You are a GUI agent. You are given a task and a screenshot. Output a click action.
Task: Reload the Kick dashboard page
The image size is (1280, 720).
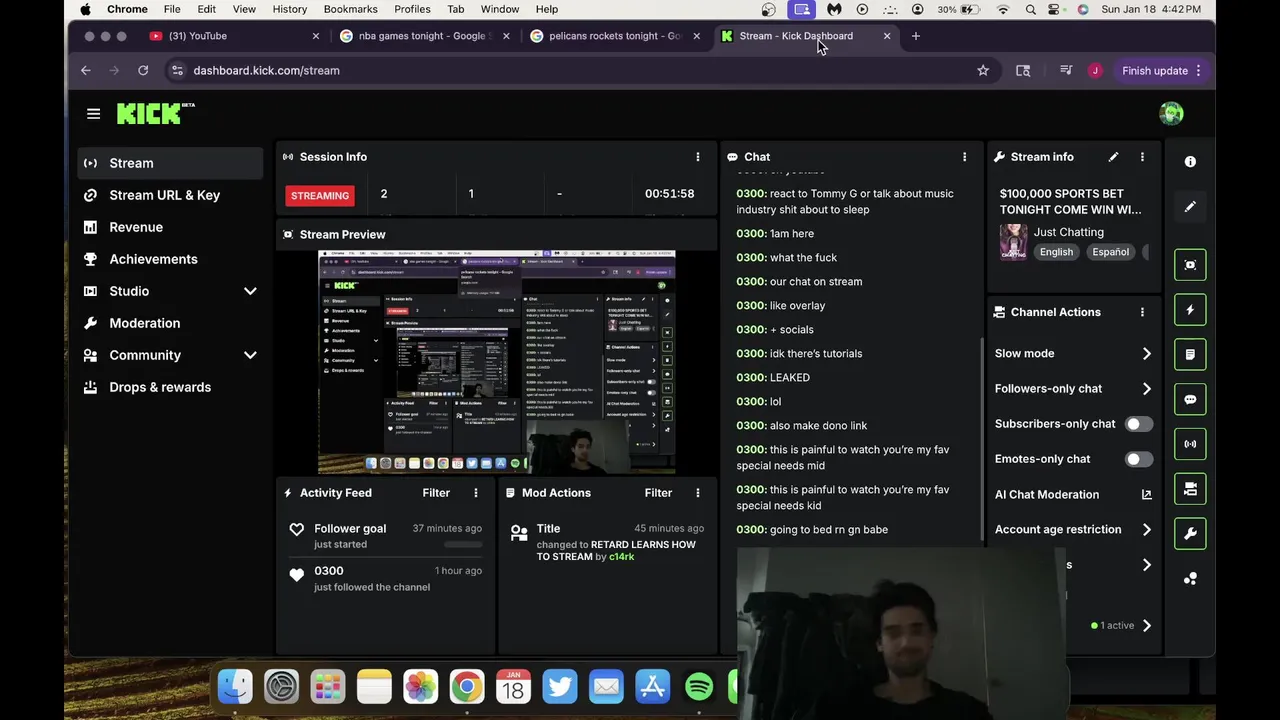coord(143,71)
